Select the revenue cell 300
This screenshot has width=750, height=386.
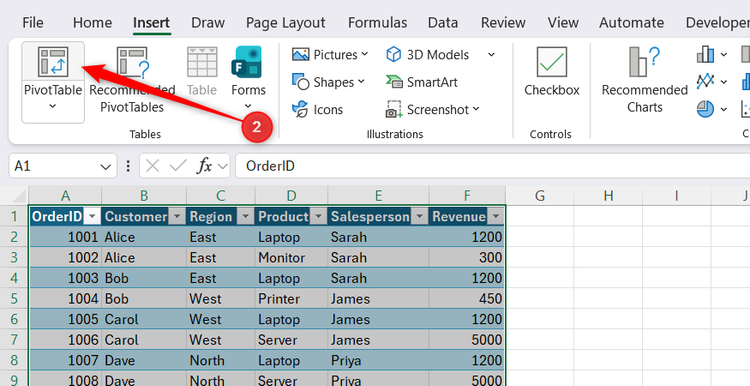click(x=467, y=258)
